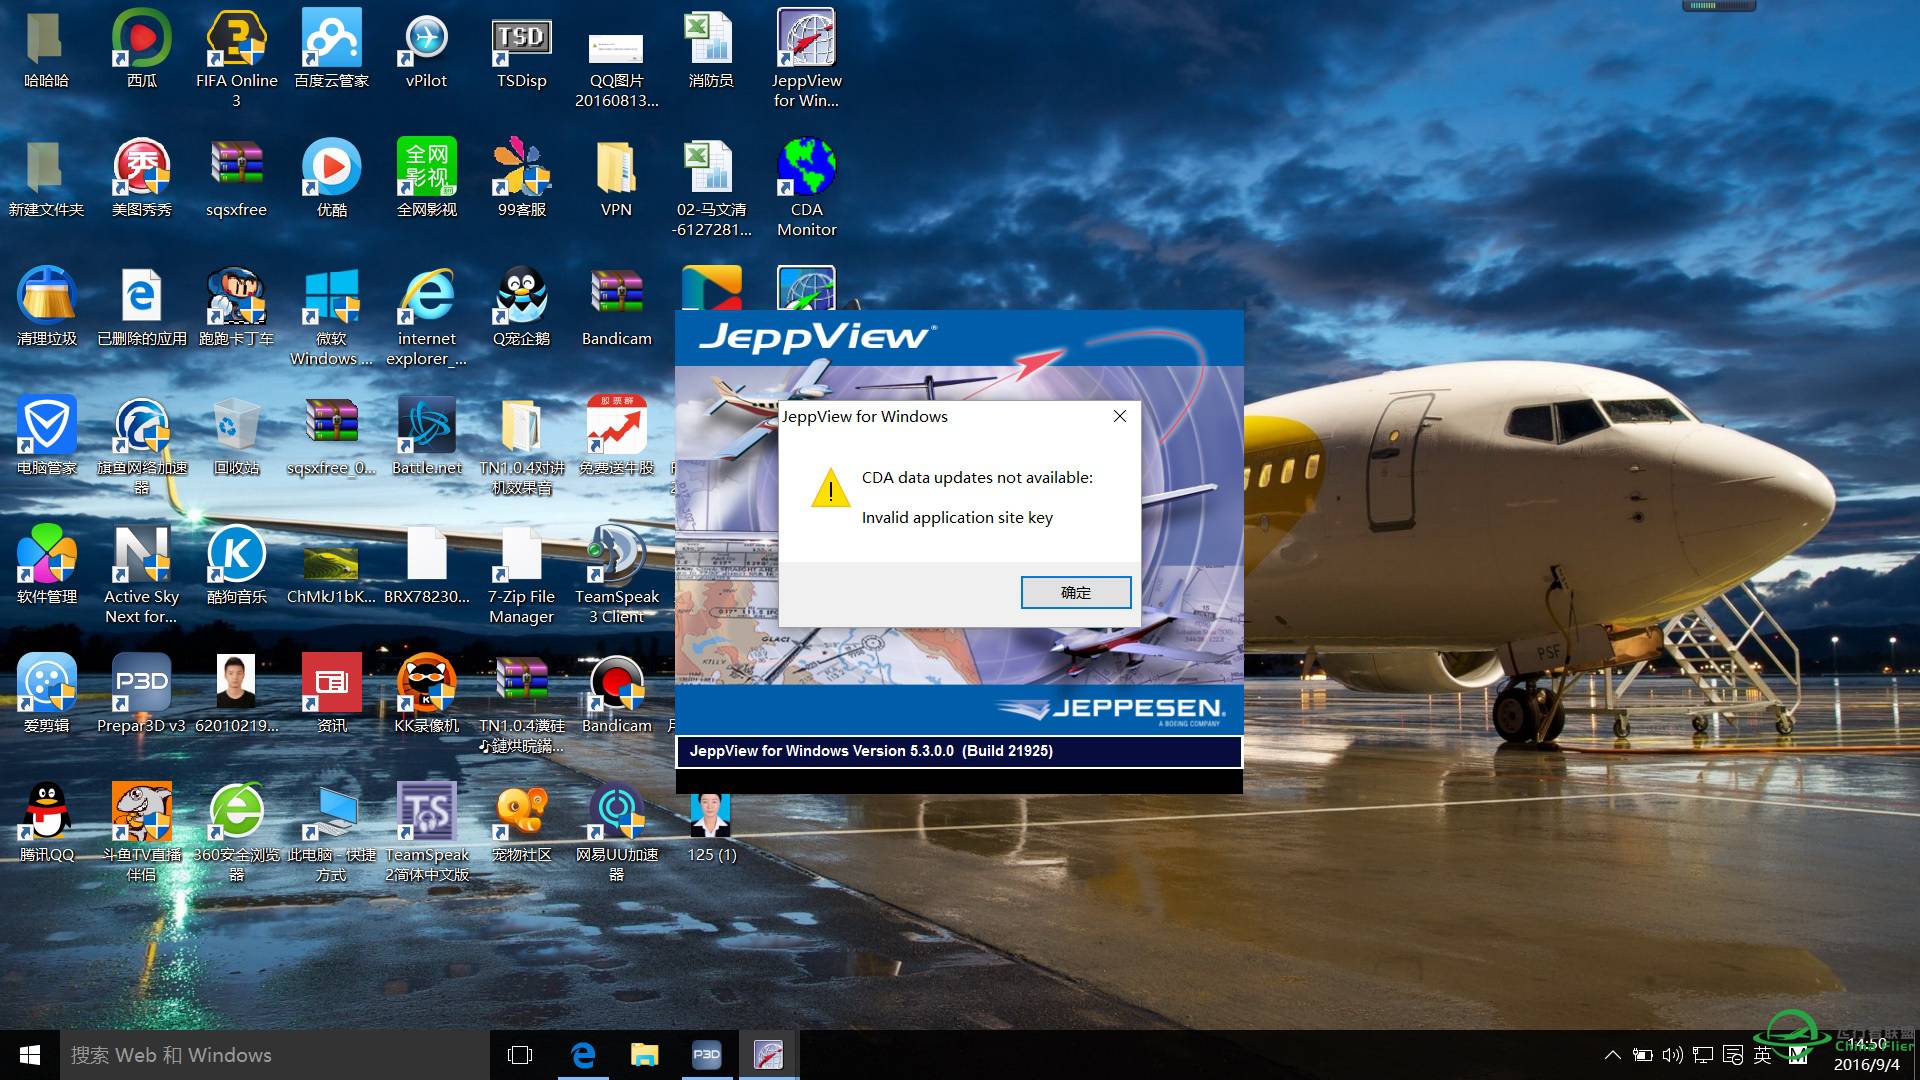Open Microsoft Edge from the taskbar
The width and height of the screenshot is (1920, 1080).
[x=583, y=1055]
